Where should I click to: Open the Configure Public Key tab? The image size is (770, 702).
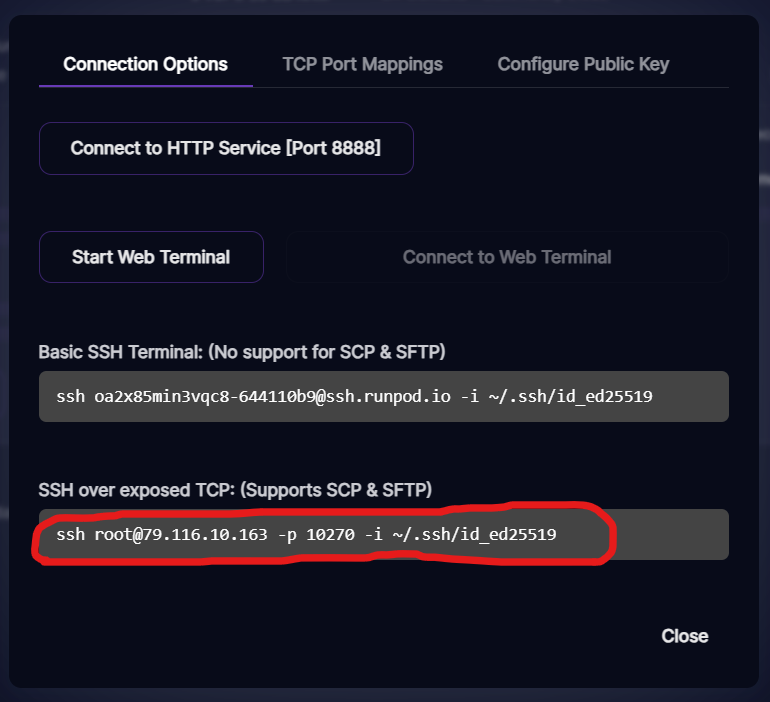coord(583,64)
